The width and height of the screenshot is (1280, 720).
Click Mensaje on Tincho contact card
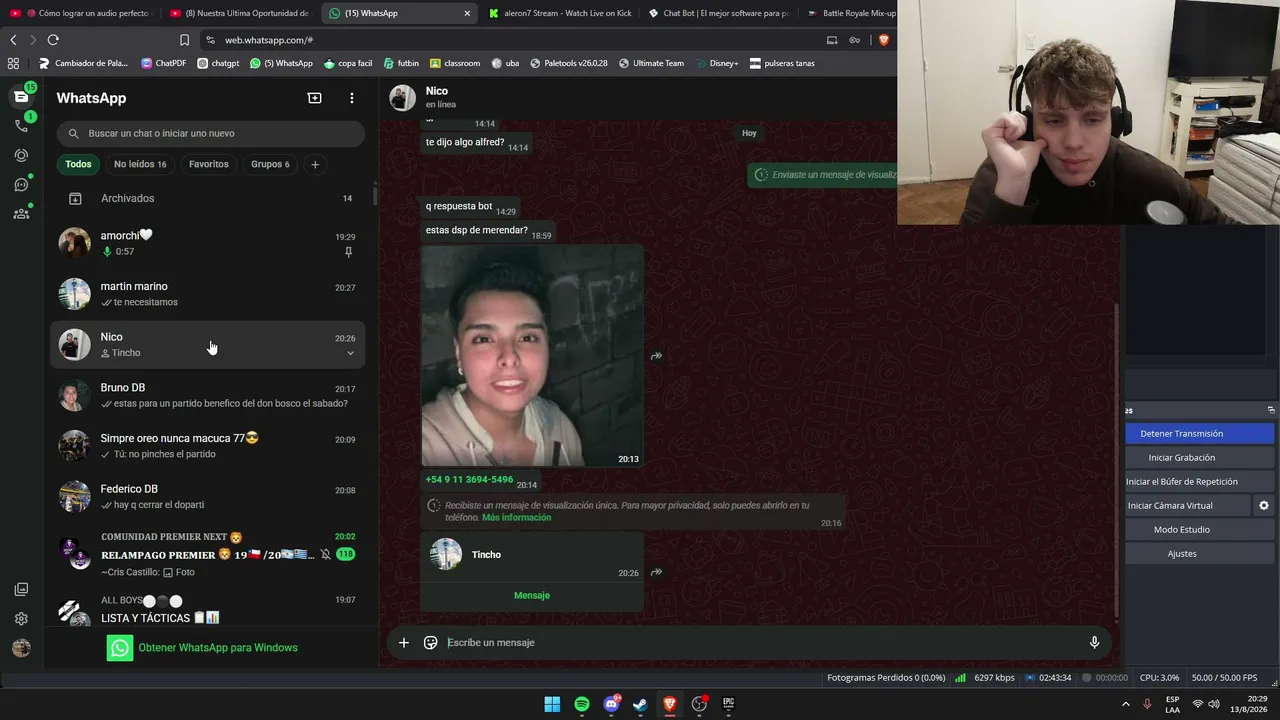pos(532,595)
